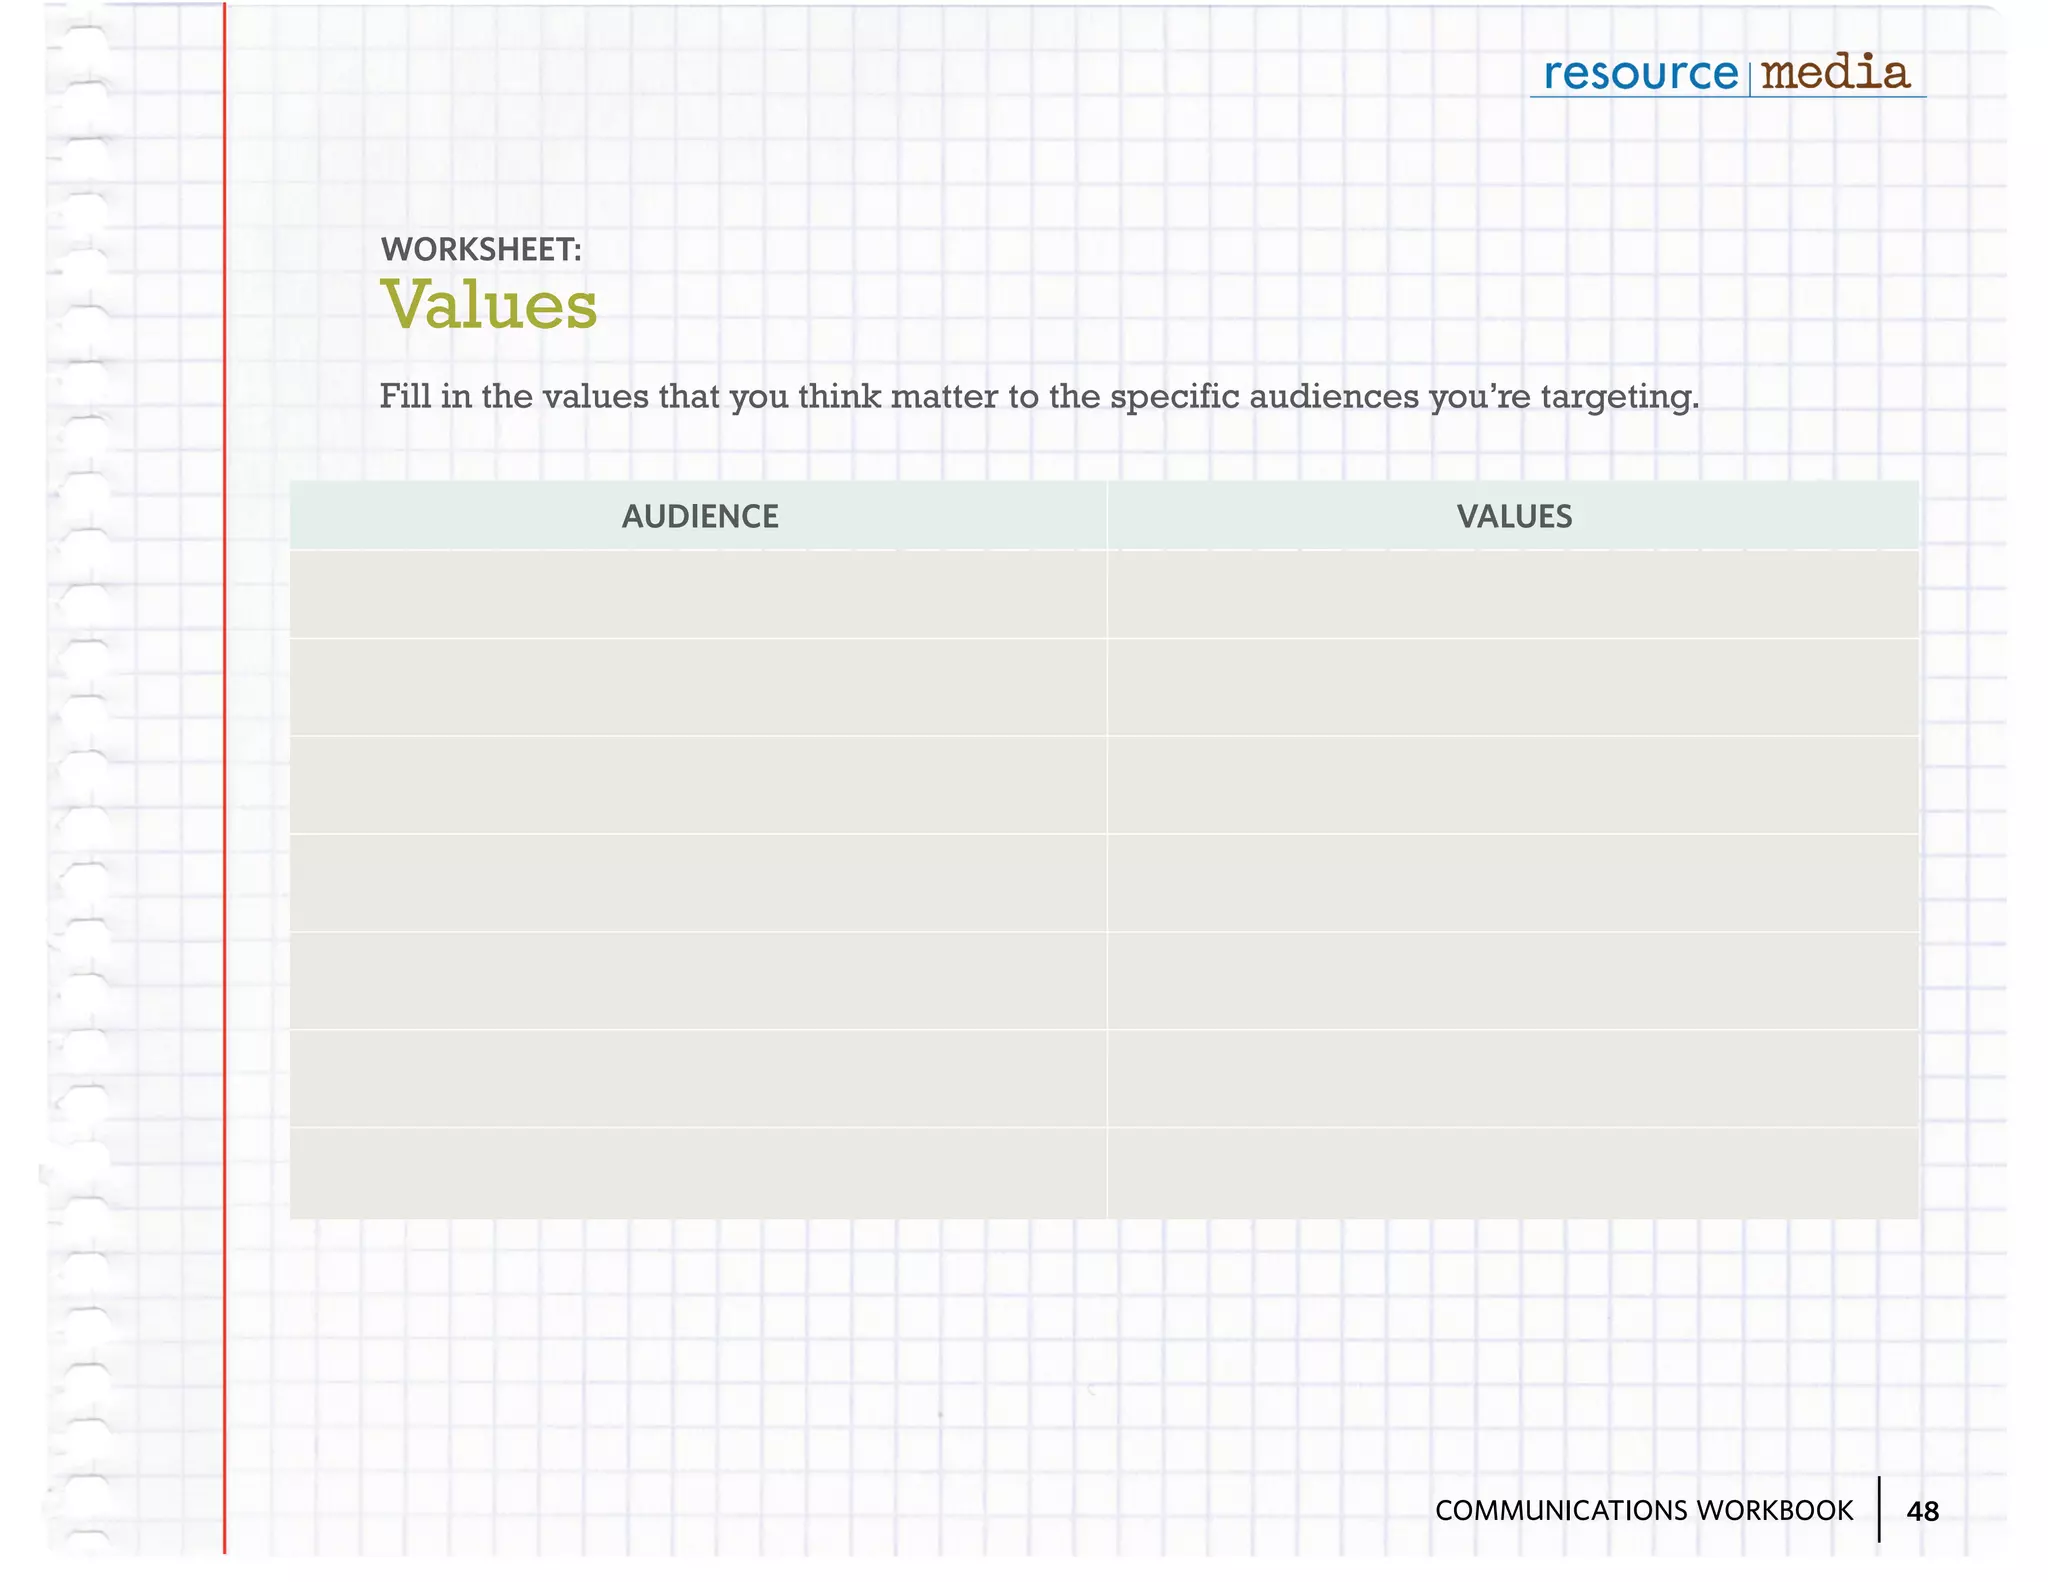Click the VALUES column header
The height and width of the screenshot is (1582, 2048).
1514,516
